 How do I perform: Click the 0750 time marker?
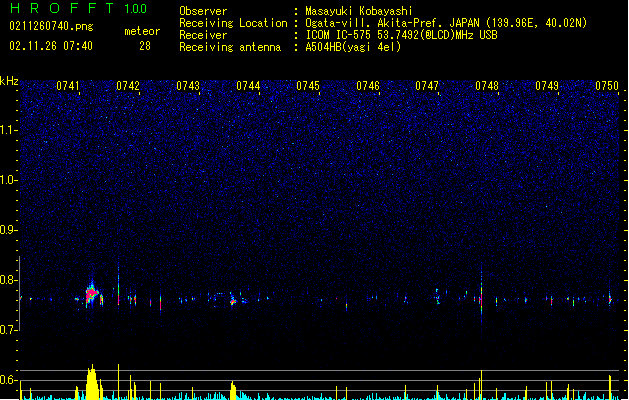pos(607,86)
